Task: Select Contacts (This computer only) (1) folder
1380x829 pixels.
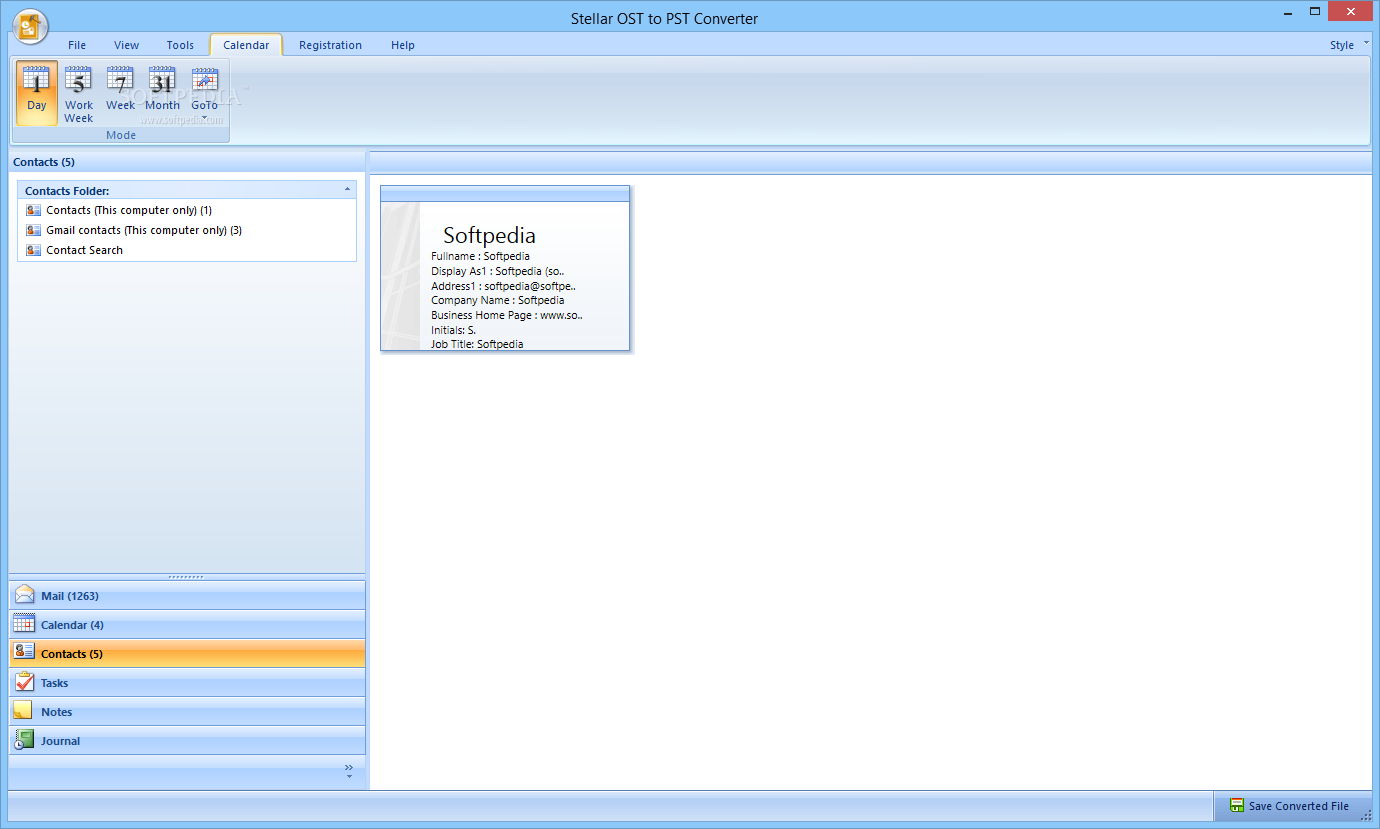Action: point(129,210)
